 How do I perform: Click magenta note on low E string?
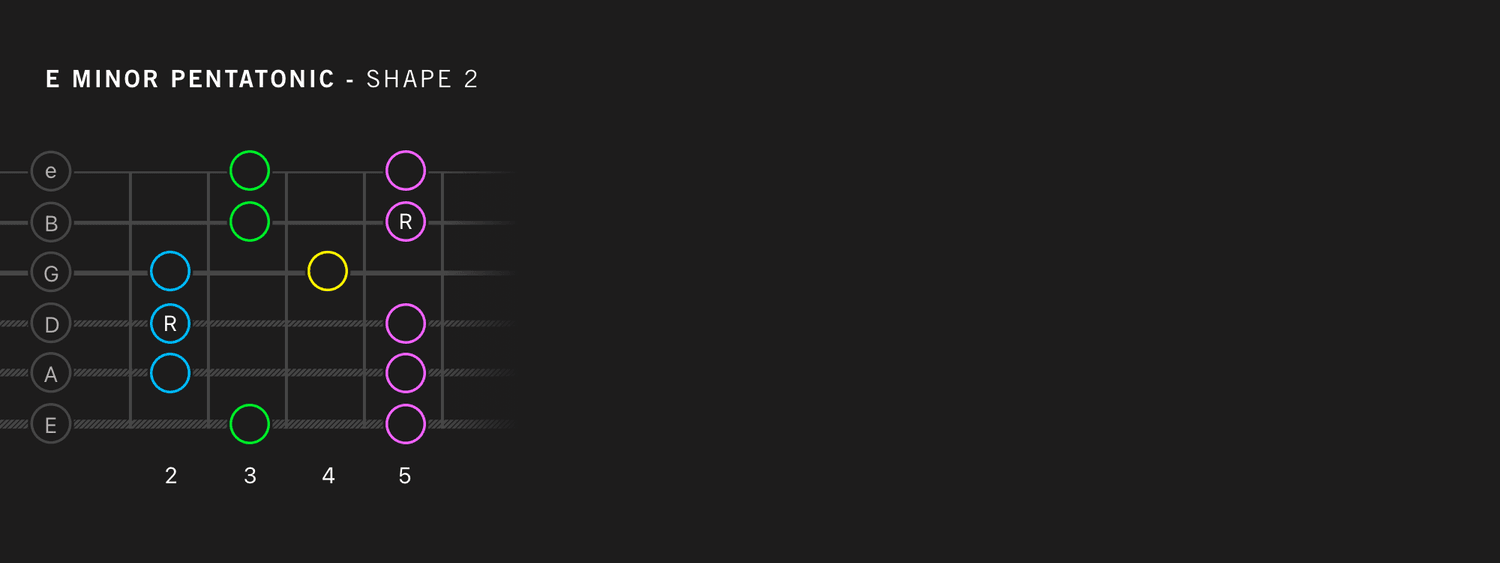tap(405, 424)
